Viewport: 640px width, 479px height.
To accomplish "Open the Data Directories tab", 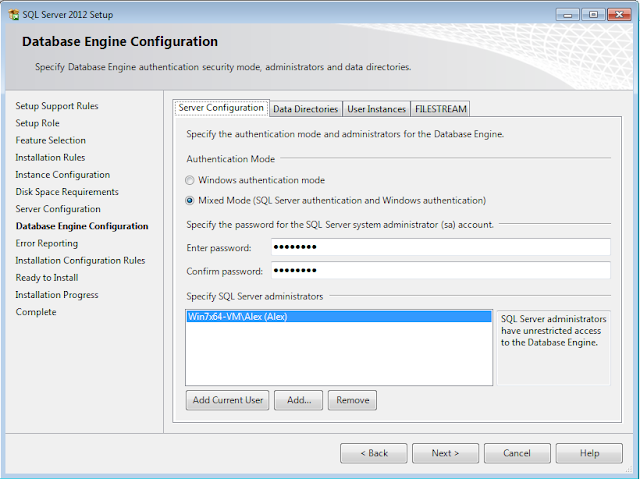I will click(306, 109).
